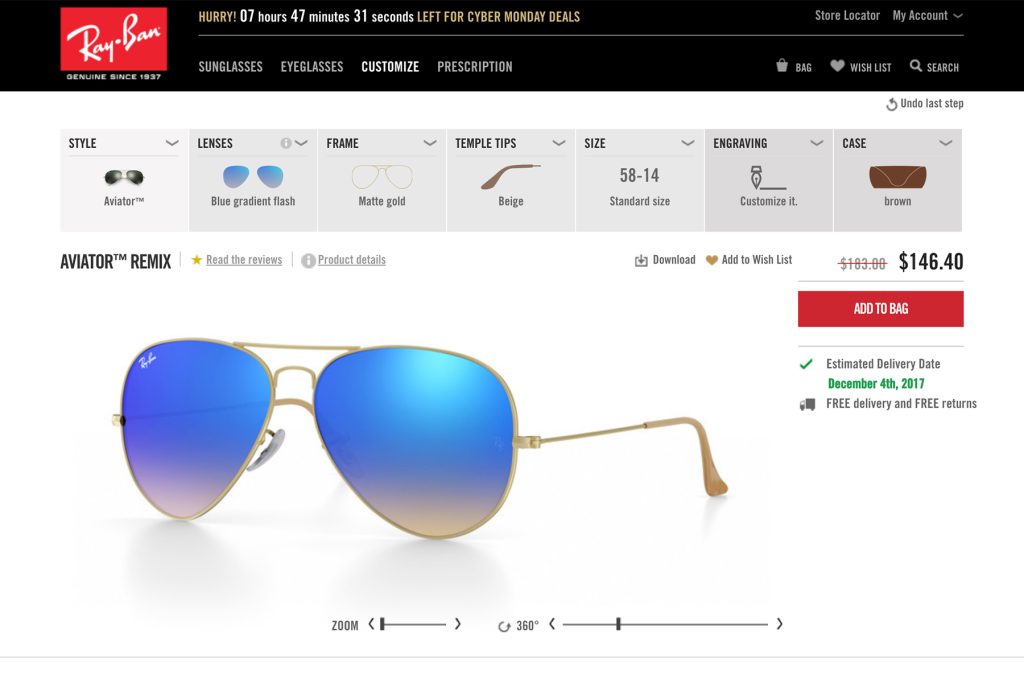
Task: Click the Add to Bag button
Action: coord(880,309)
